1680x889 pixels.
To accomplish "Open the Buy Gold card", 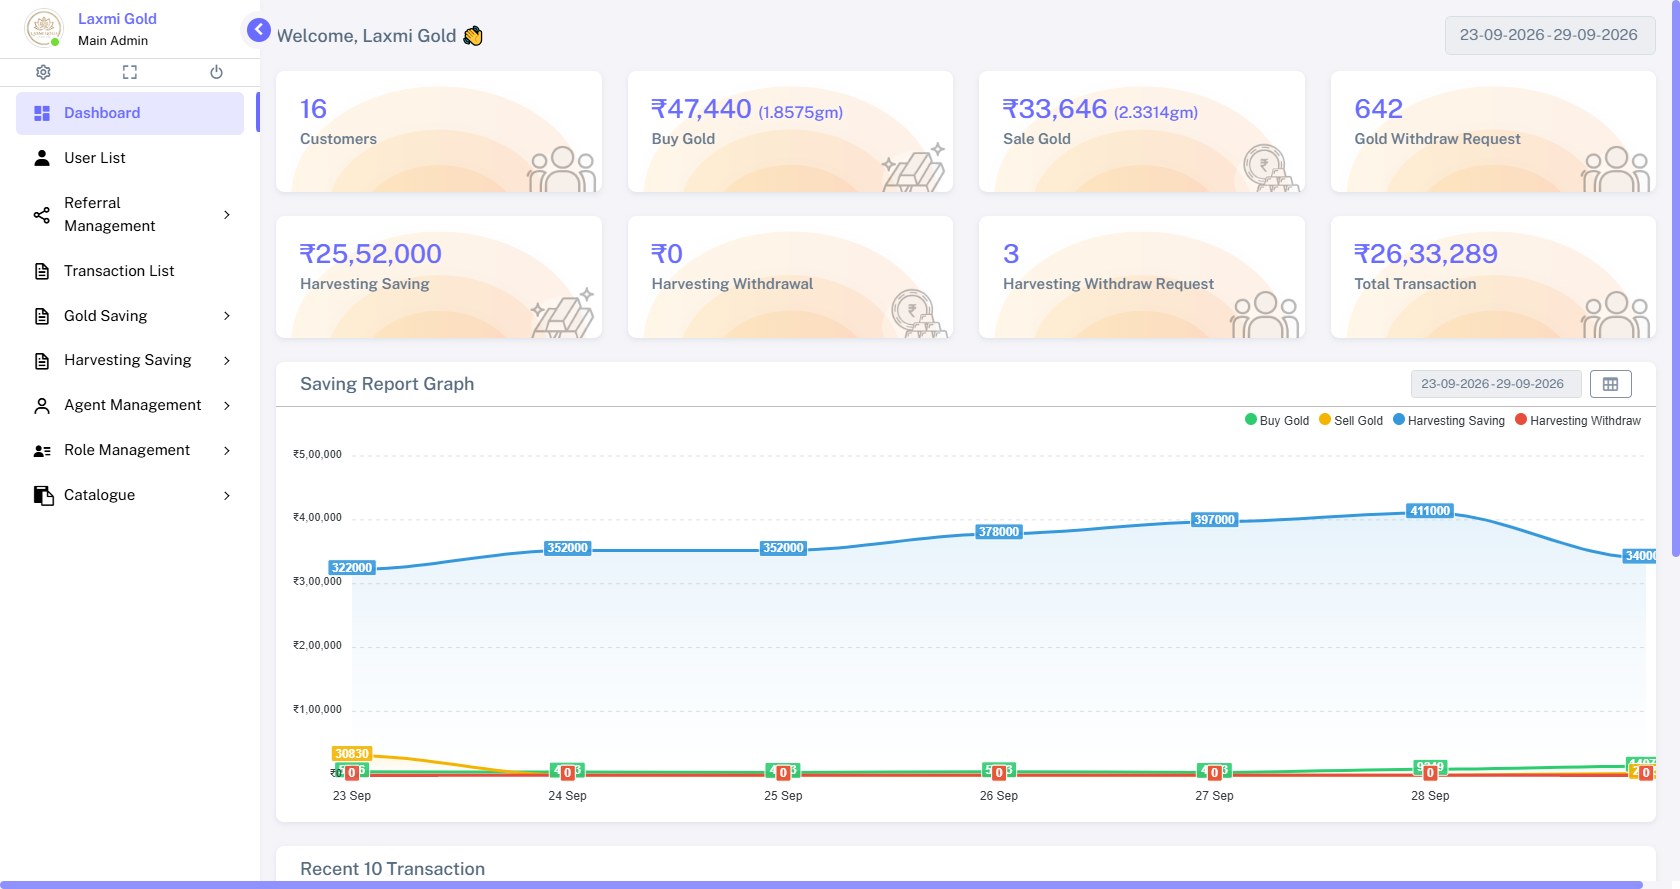I will (x=790, y=131).
